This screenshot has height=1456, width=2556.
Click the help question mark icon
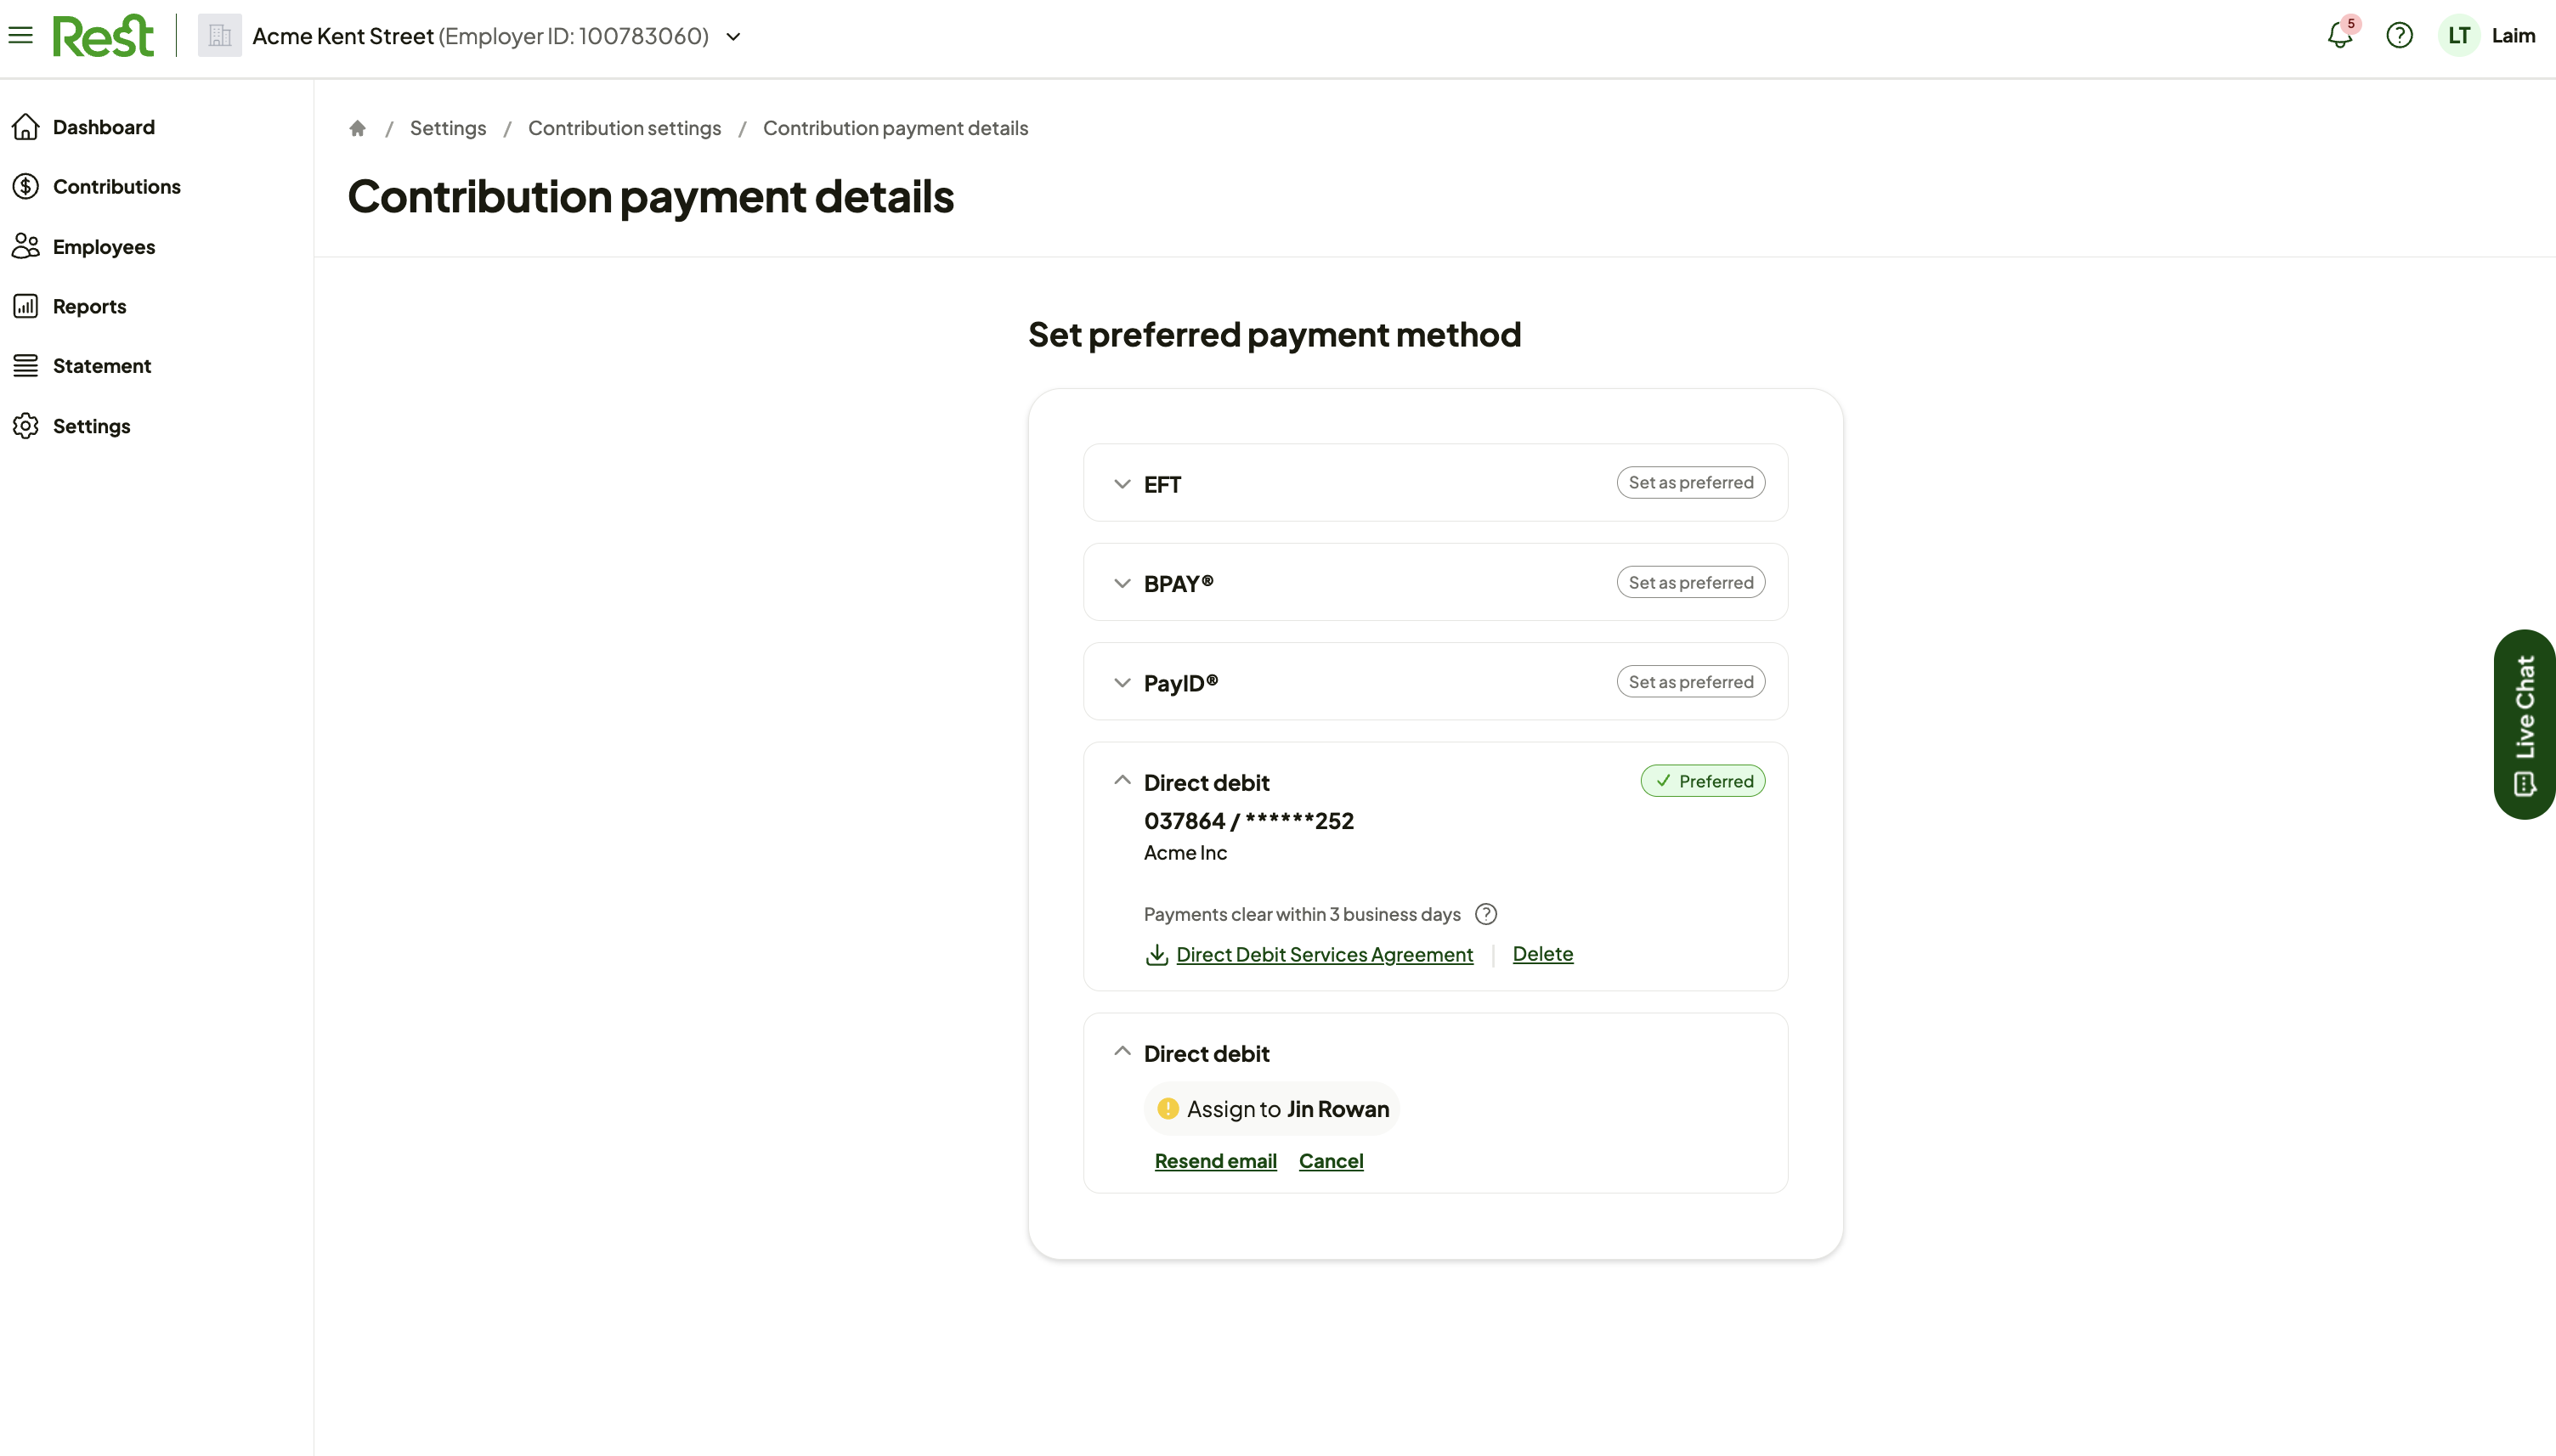pyautogui.click(x=2399, y=36)
